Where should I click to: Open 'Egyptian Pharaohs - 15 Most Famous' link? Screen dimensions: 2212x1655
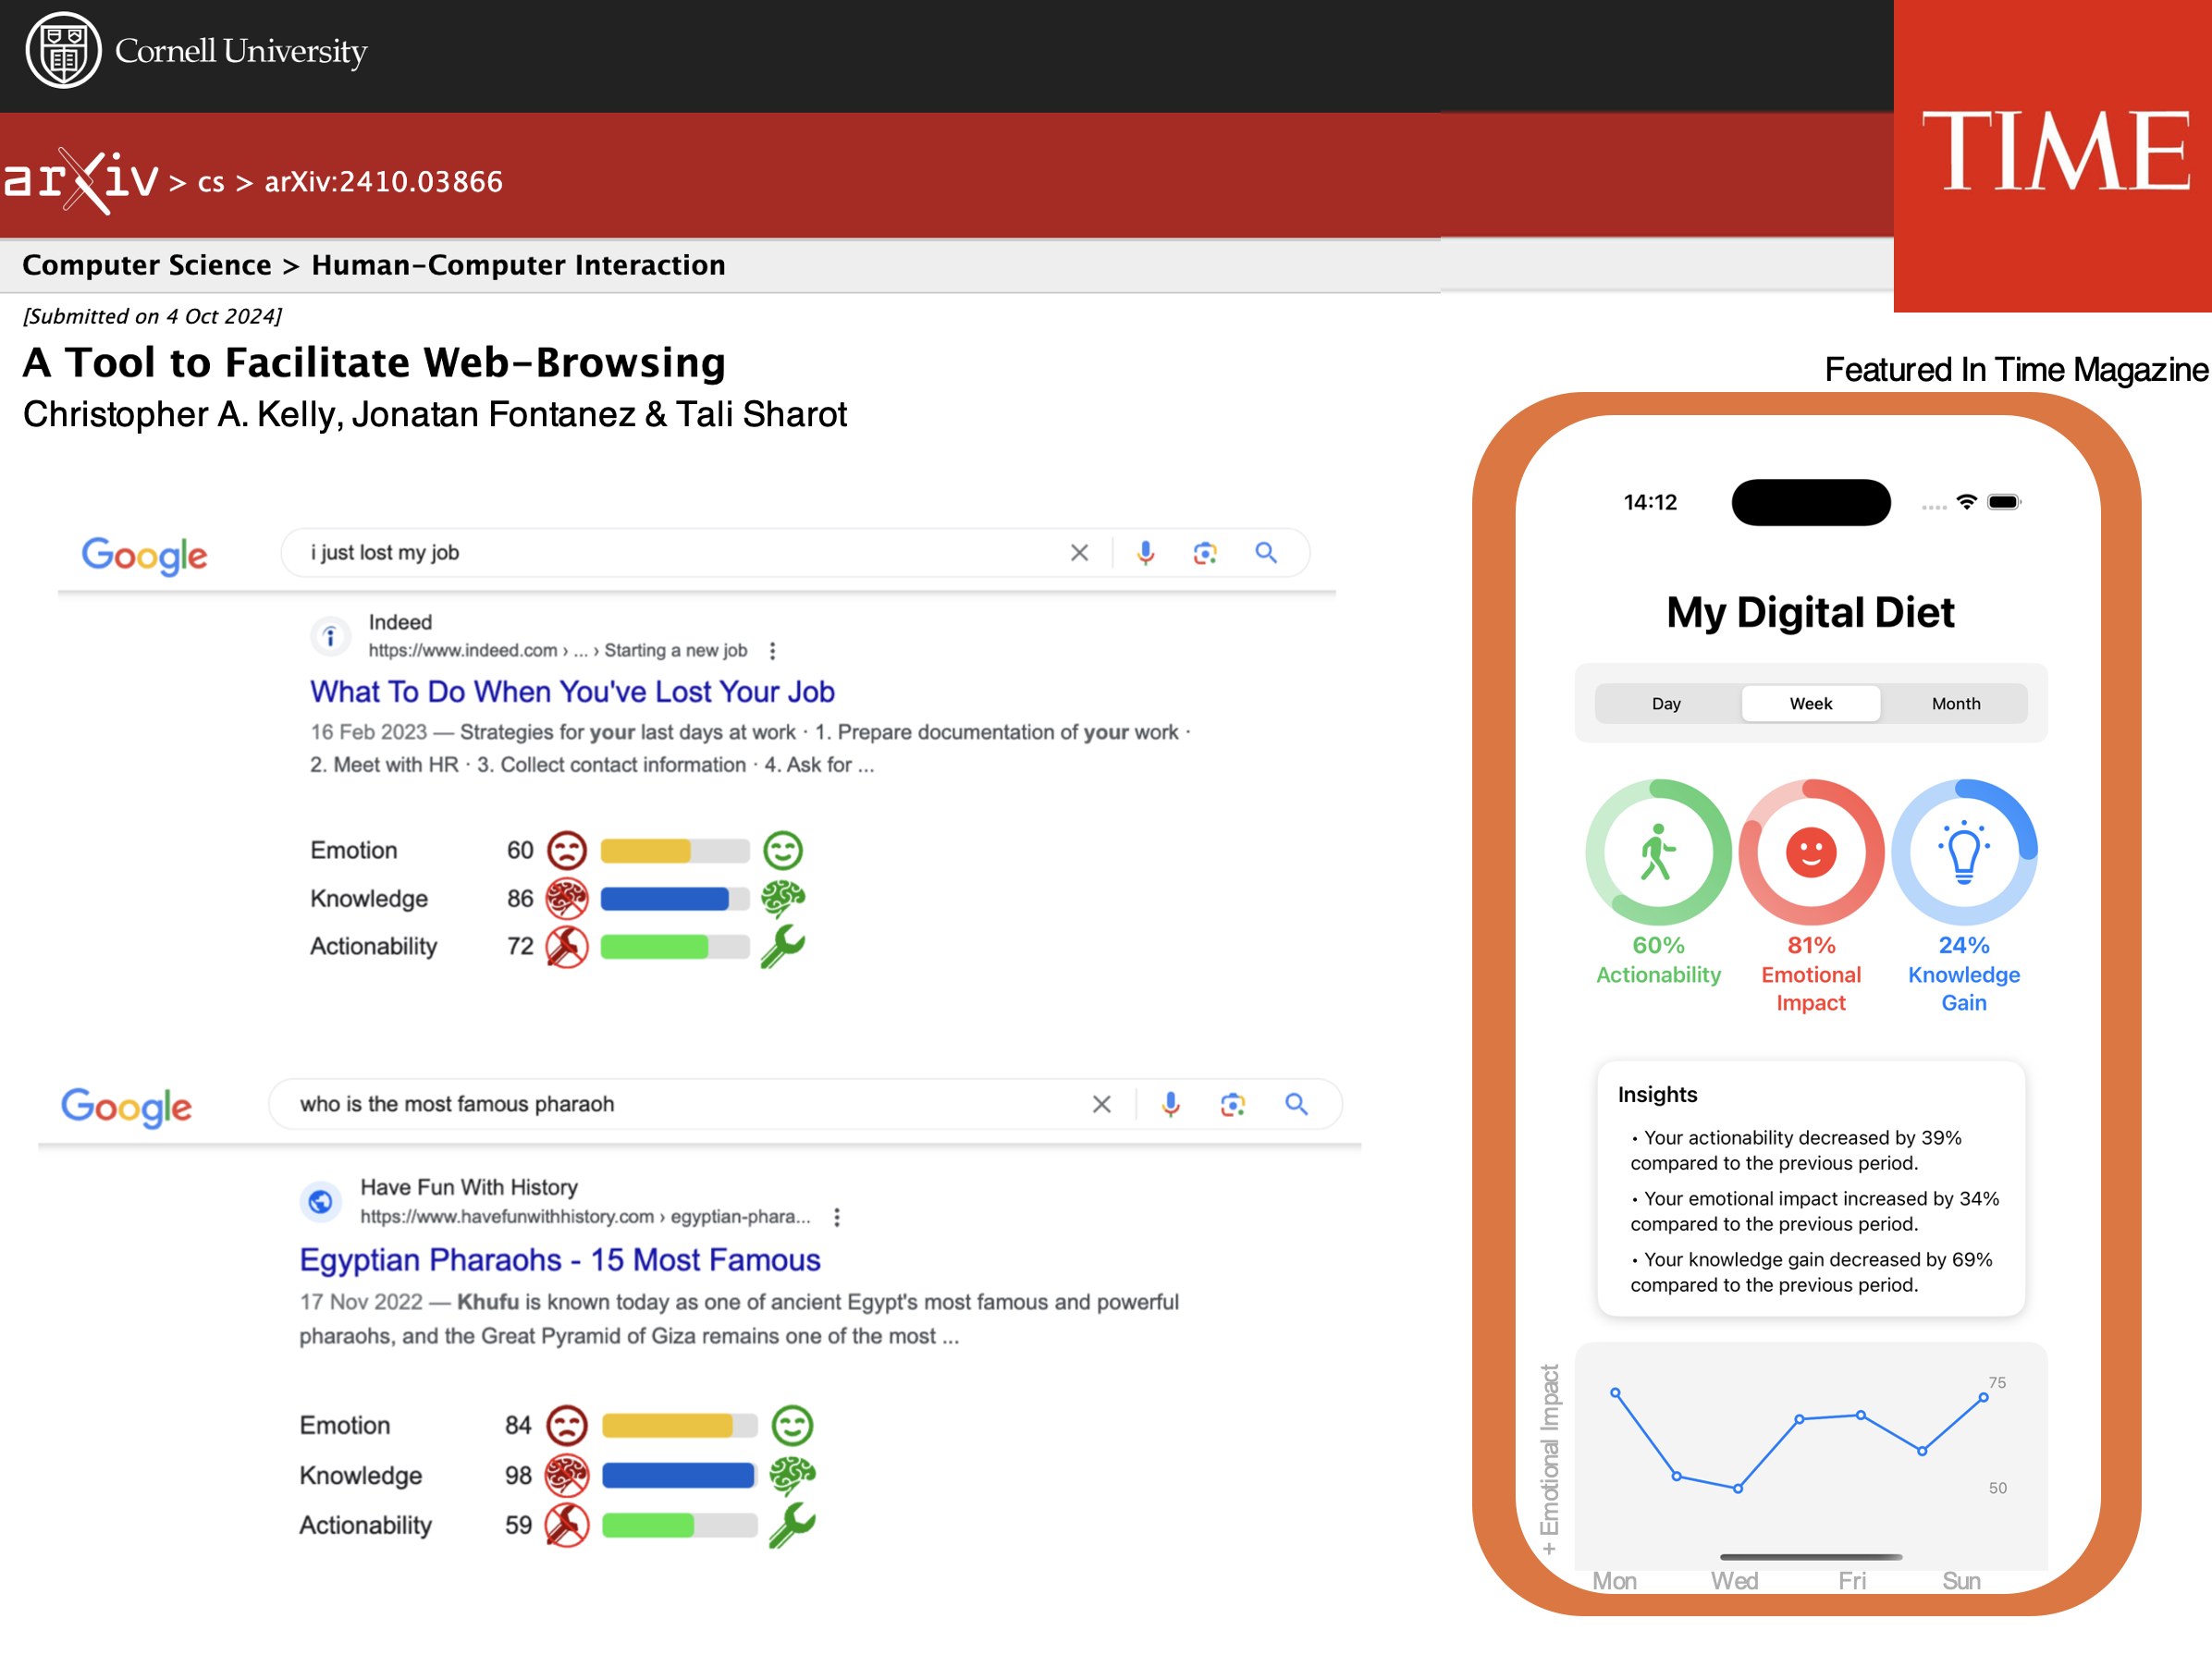560,1260
